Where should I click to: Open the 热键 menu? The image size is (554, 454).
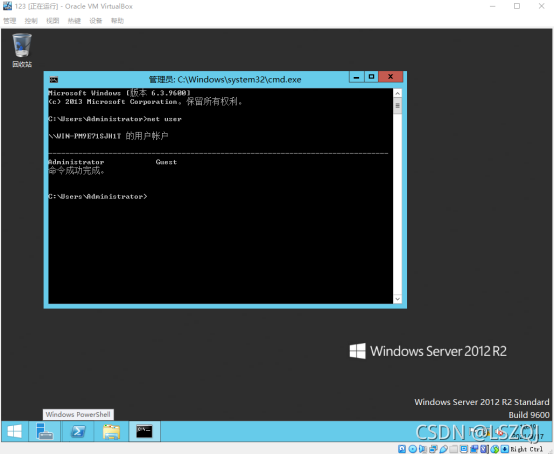[x=74, y=21]
